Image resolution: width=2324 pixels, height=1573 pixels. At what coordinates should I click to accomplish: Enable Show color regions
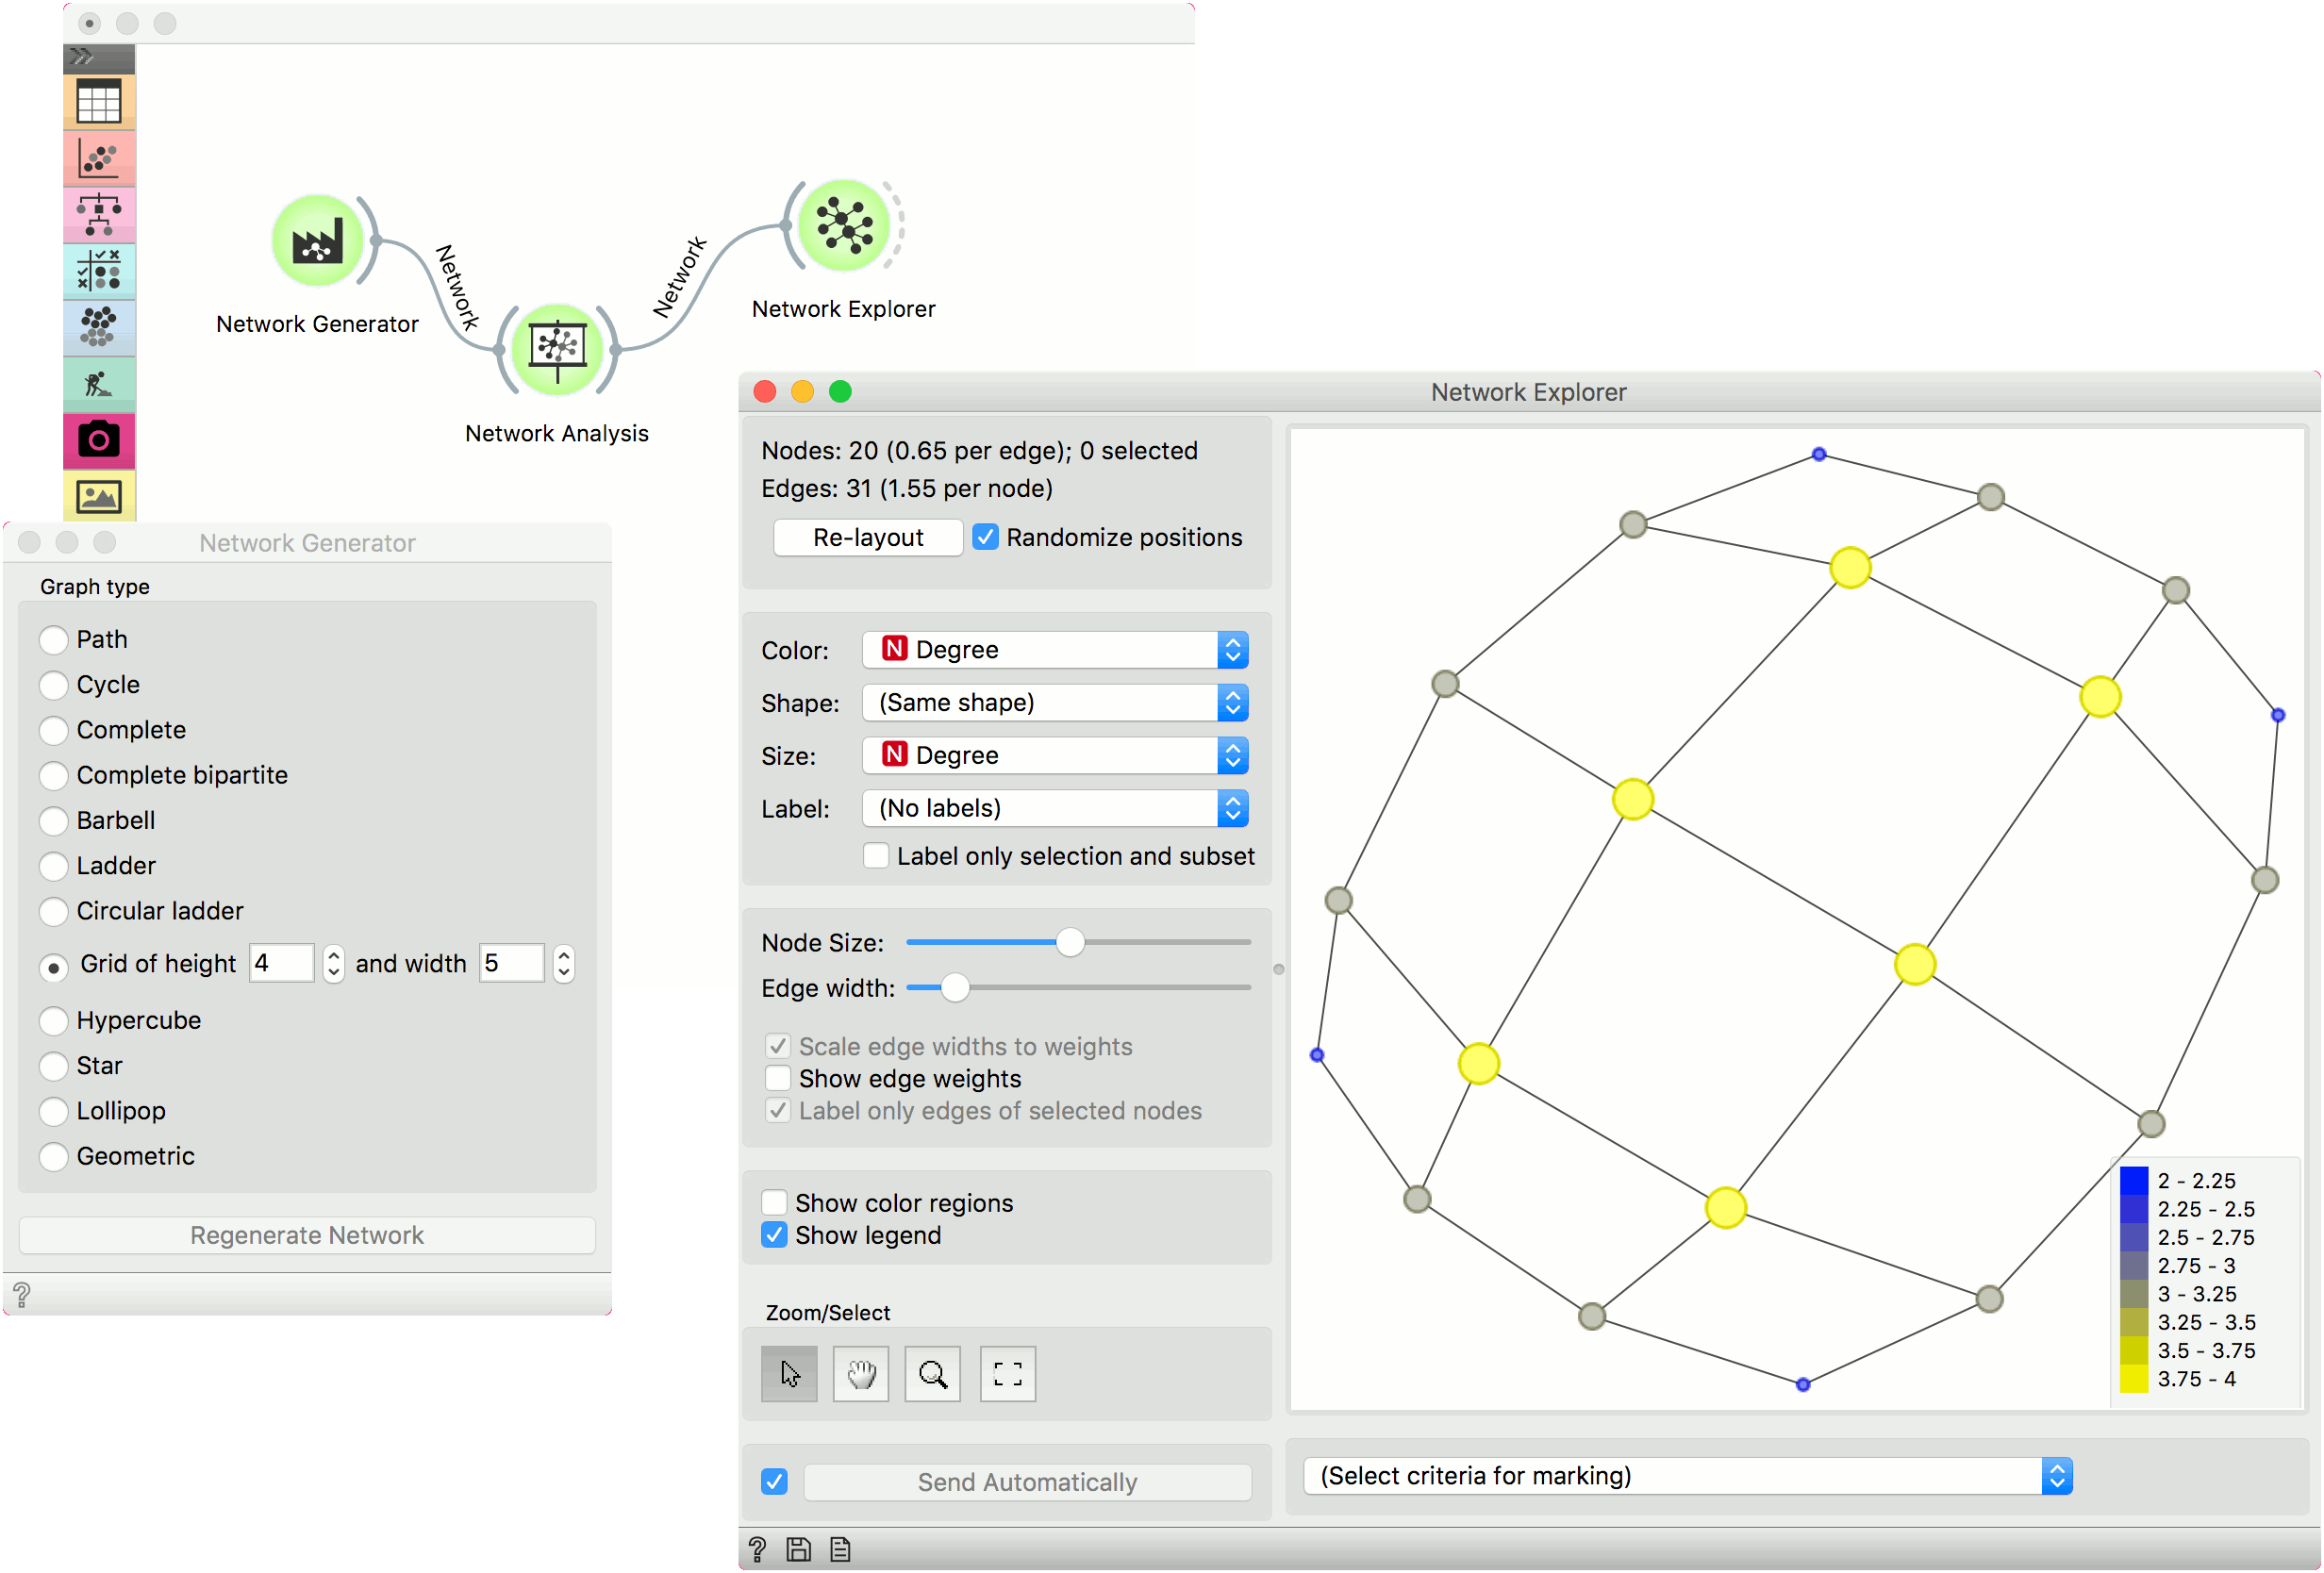click(774, 1203)
